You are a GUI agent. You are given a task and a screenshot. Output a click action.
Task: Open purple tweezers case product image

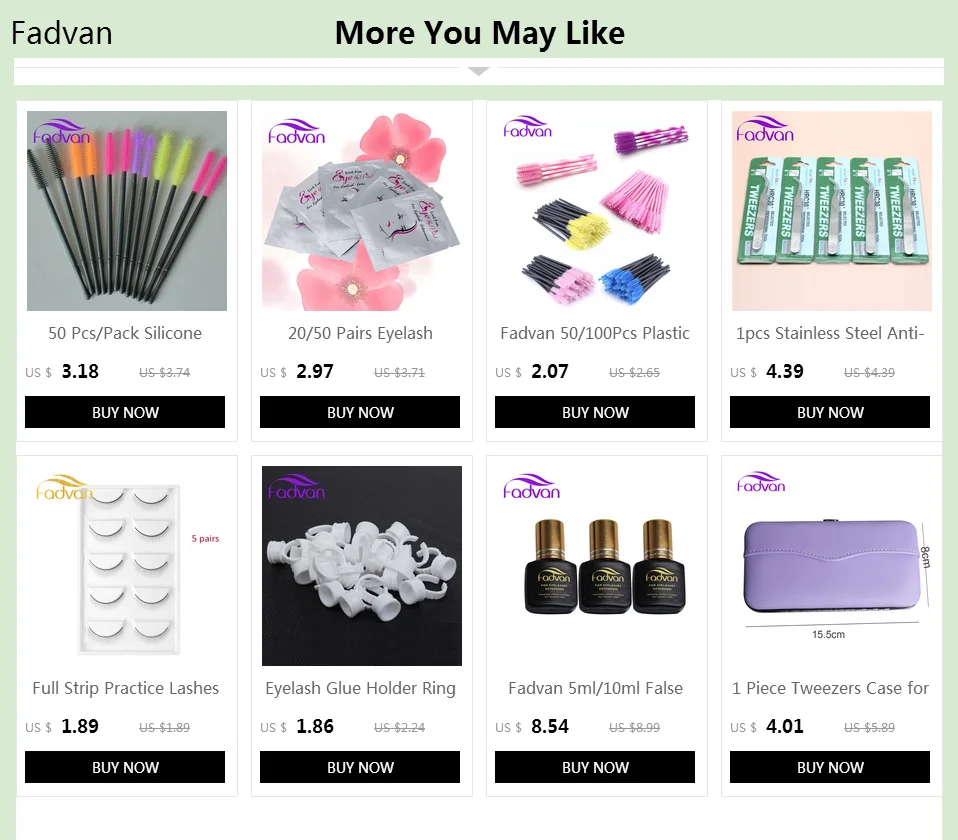point(832,566)
